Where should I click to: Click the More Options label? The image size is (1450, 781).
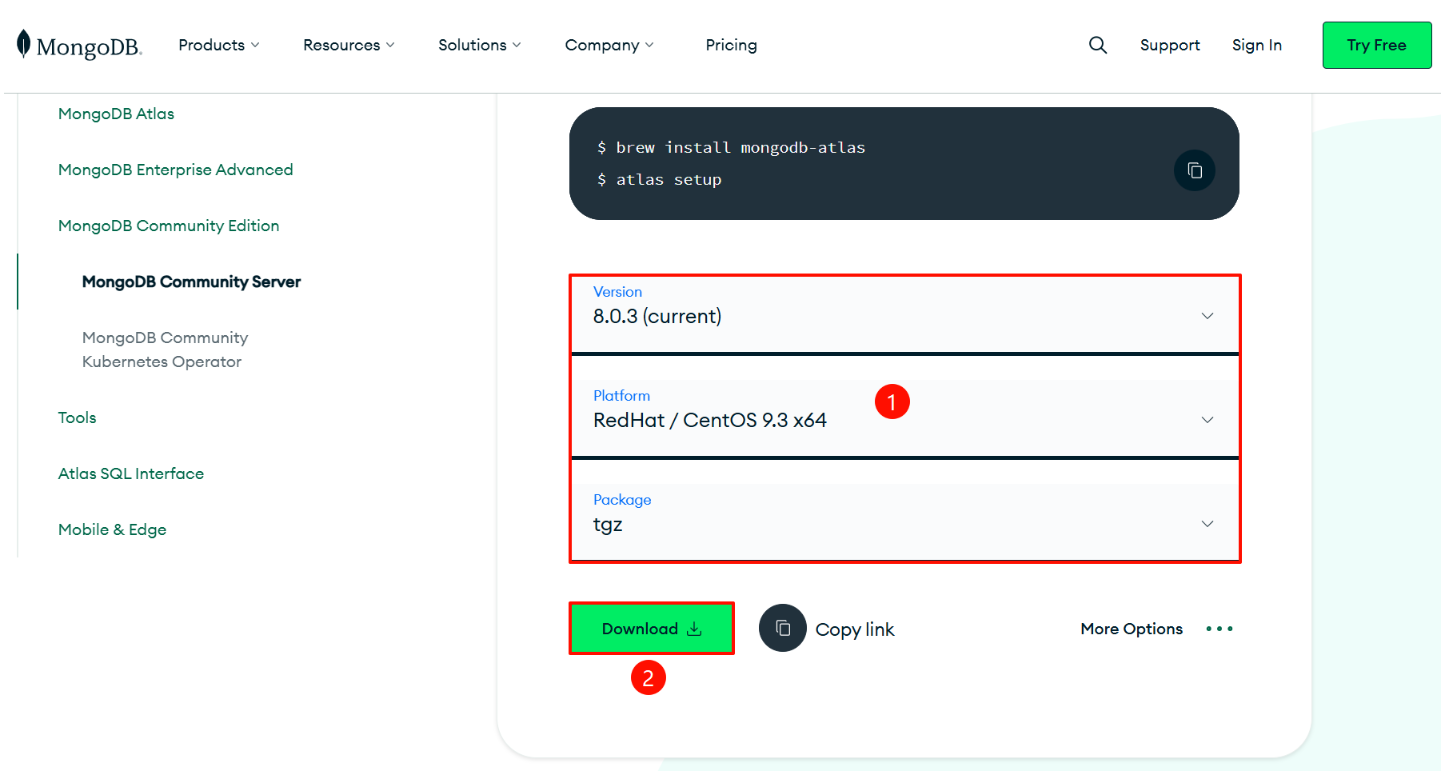[1132, 629]
